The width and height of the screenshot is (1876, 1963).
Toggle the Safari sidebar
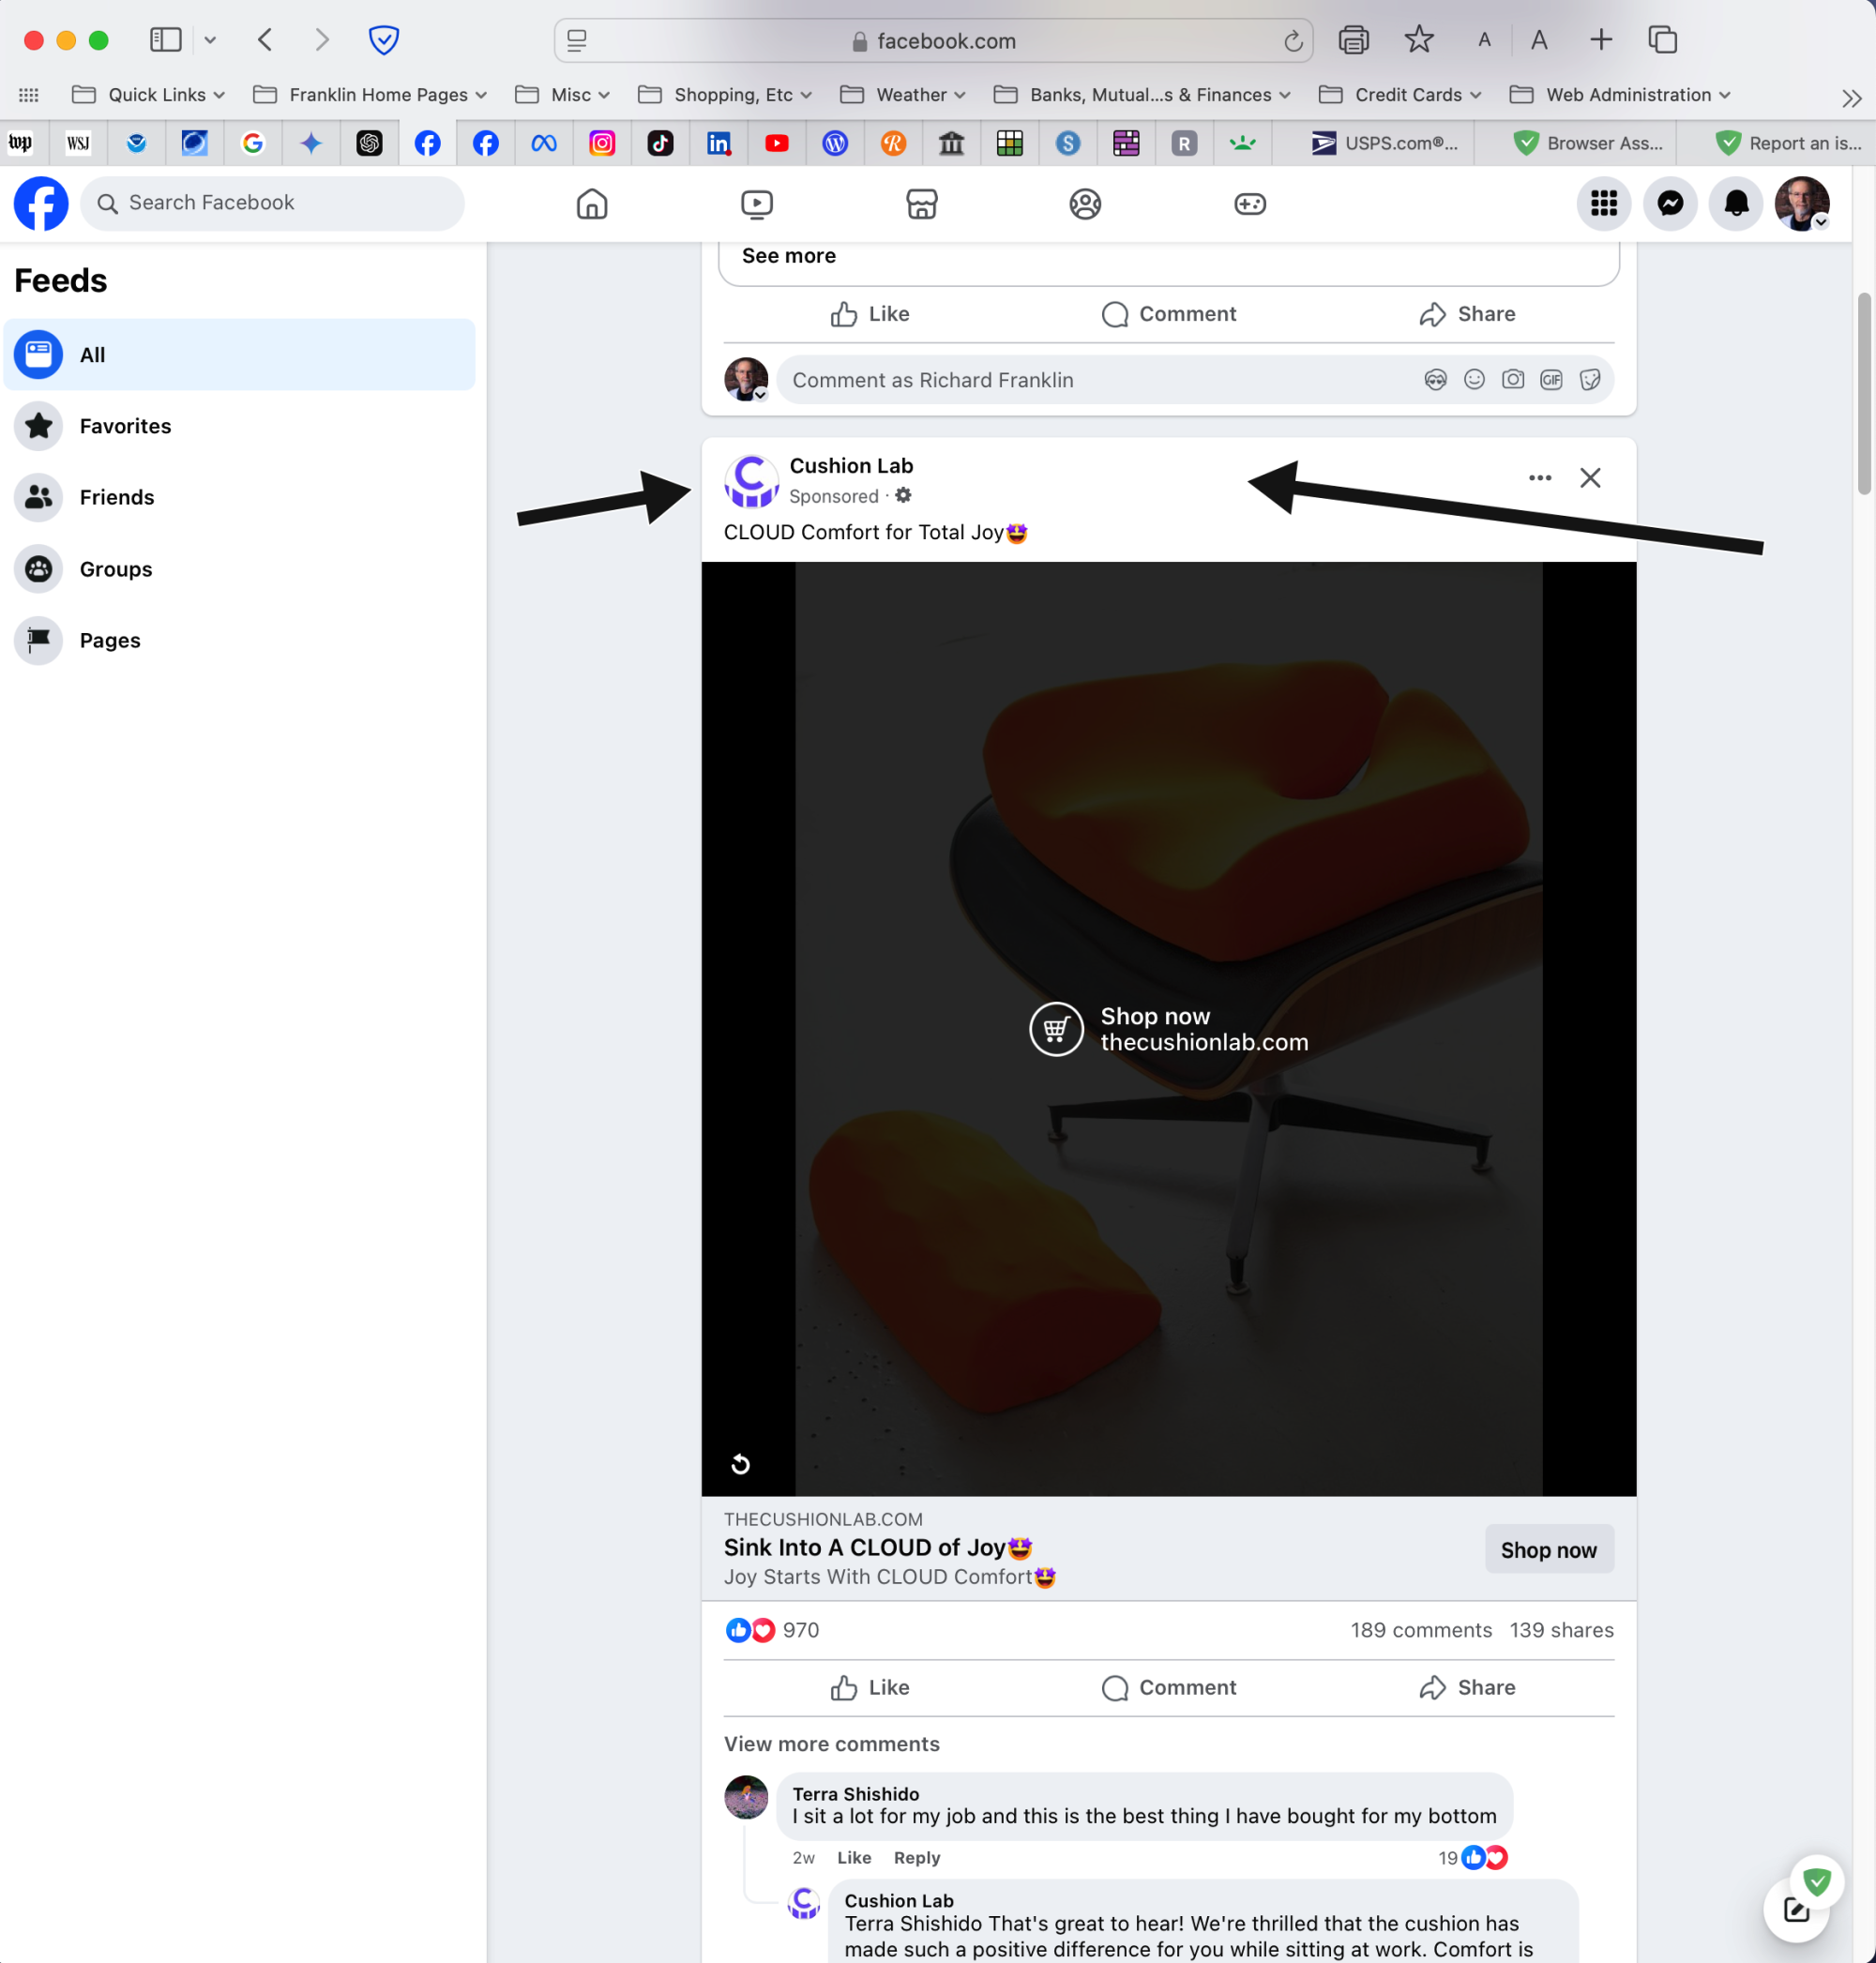[x=166, y=40]
